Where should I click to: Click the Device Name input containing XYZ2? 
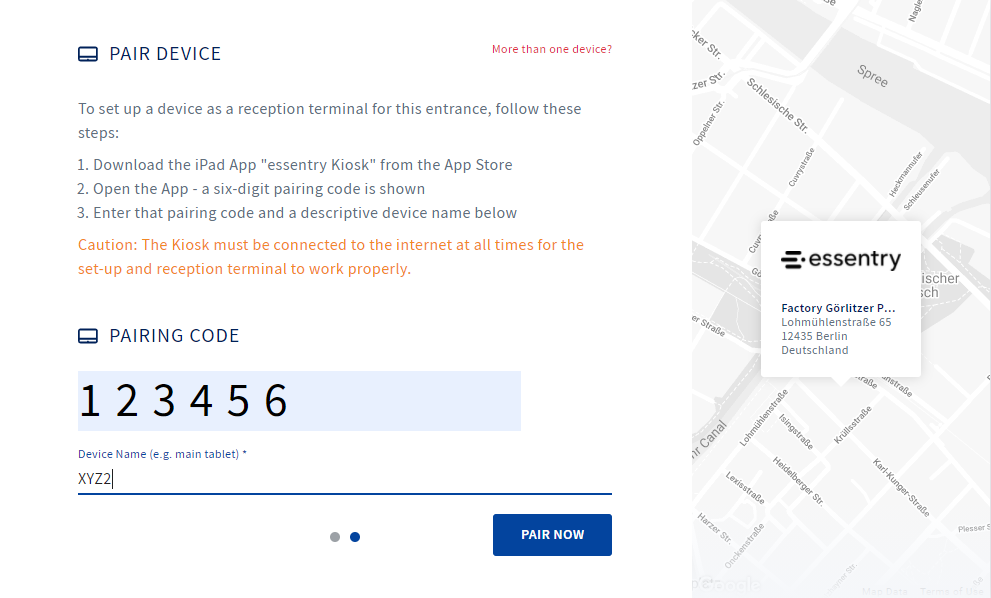point(344,479)
